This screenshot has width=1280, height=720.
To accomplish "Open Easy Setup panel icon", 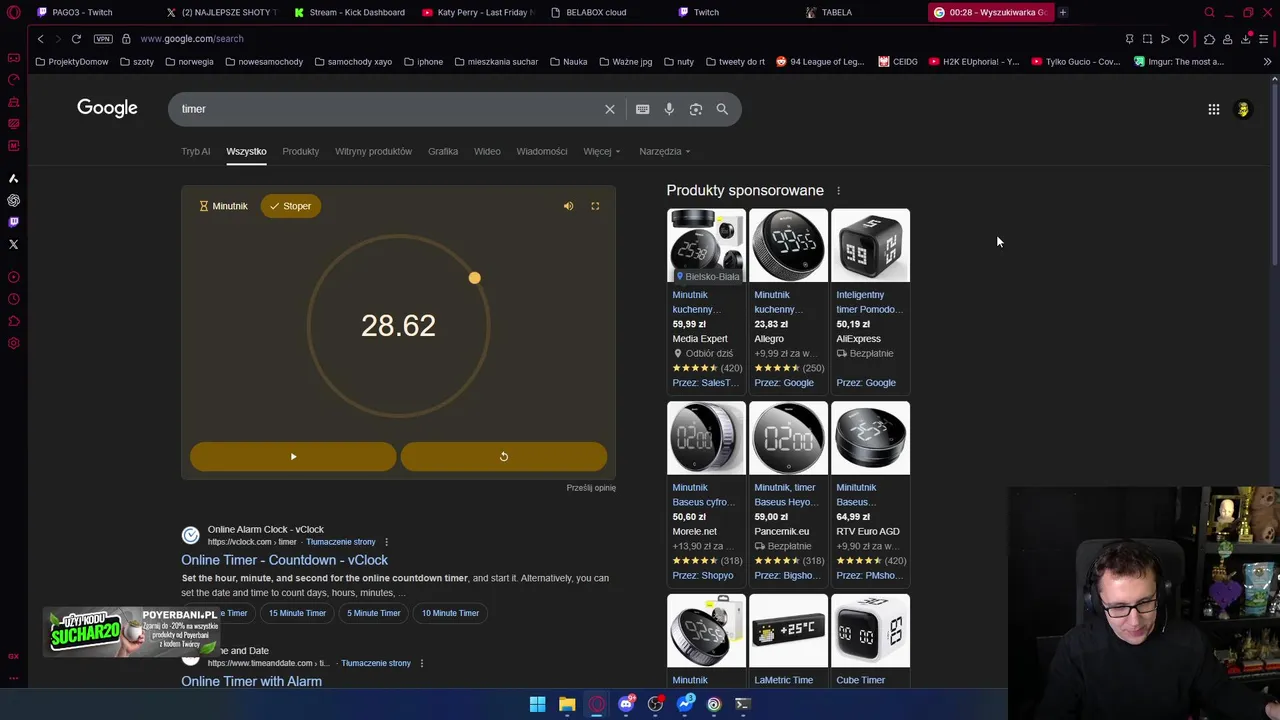I will (x=1264, y=39).
